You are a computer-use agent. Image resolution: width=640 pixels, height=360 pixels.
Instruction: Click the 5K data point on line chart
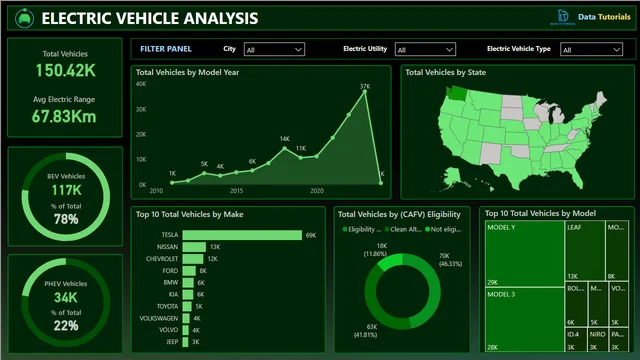204,173
